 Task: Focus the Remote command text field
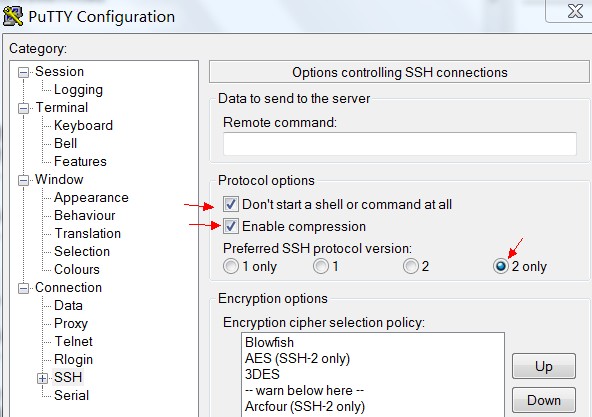[400, 144]
